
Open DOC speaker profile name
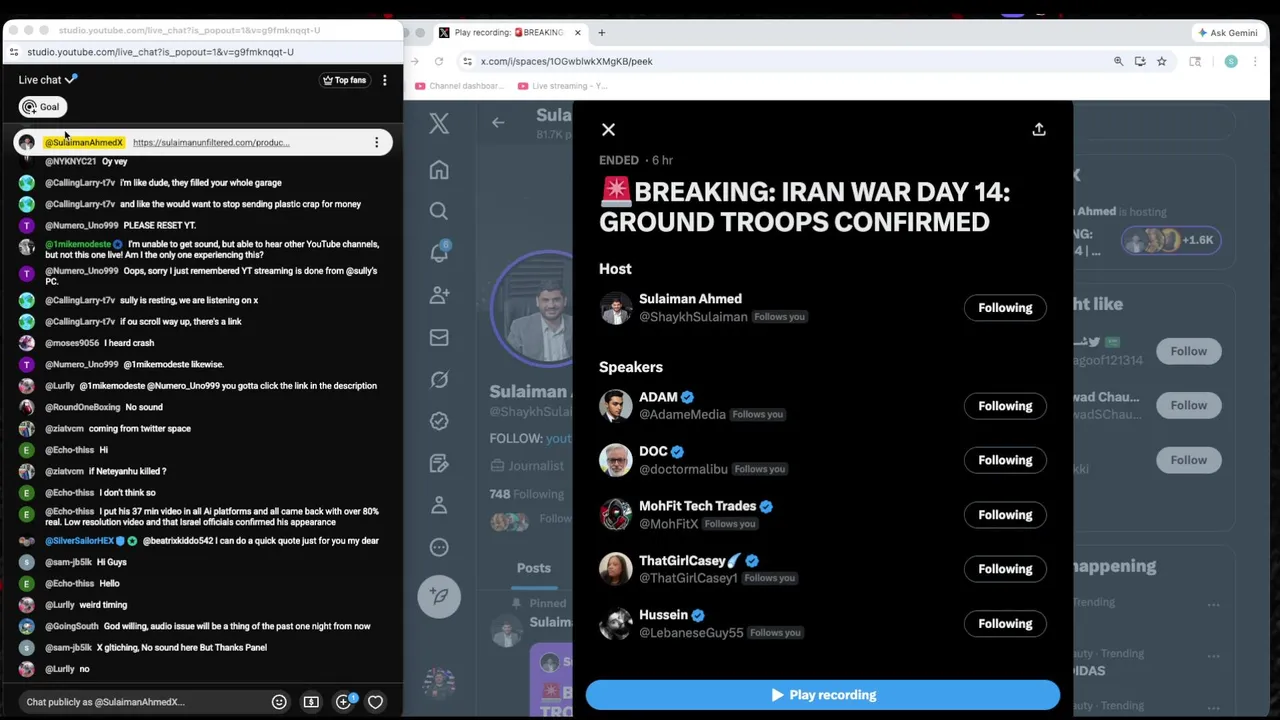653,452
